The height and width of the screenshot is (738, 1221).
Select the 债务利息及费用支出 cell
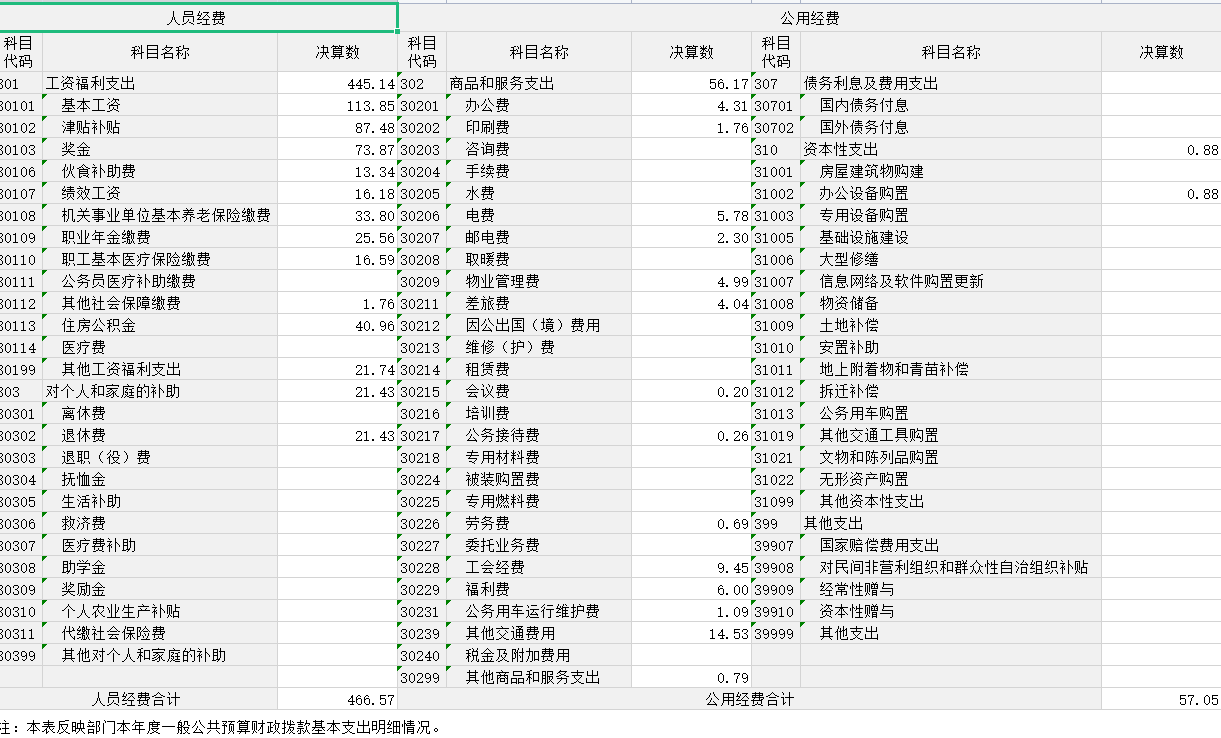(950, 83)
